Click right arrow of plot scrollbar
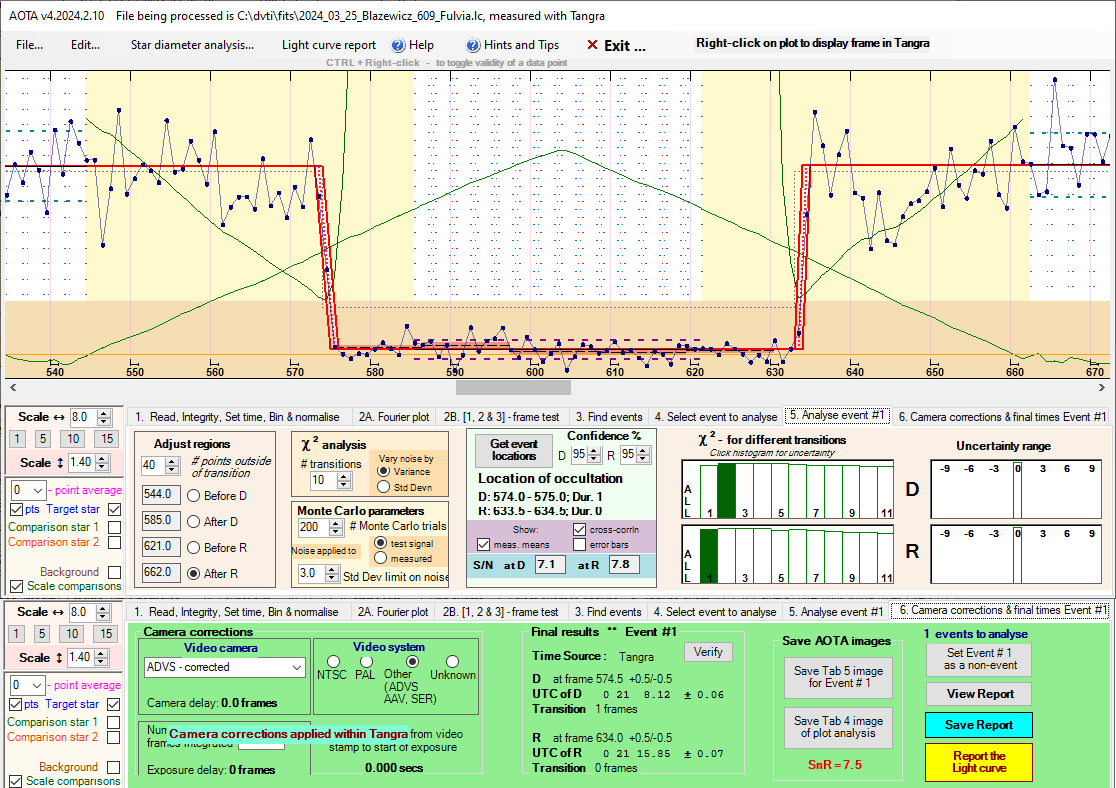This screenshot has width=1116, height=788. (x=1102, y=387)
